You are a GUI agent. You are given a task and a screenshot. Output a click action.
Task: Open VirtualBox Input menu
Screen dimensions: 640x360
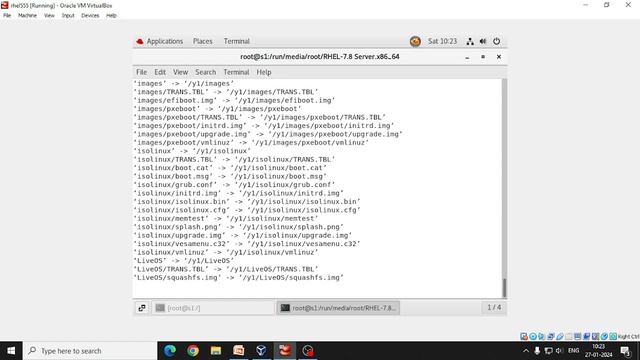pos(68,16)
